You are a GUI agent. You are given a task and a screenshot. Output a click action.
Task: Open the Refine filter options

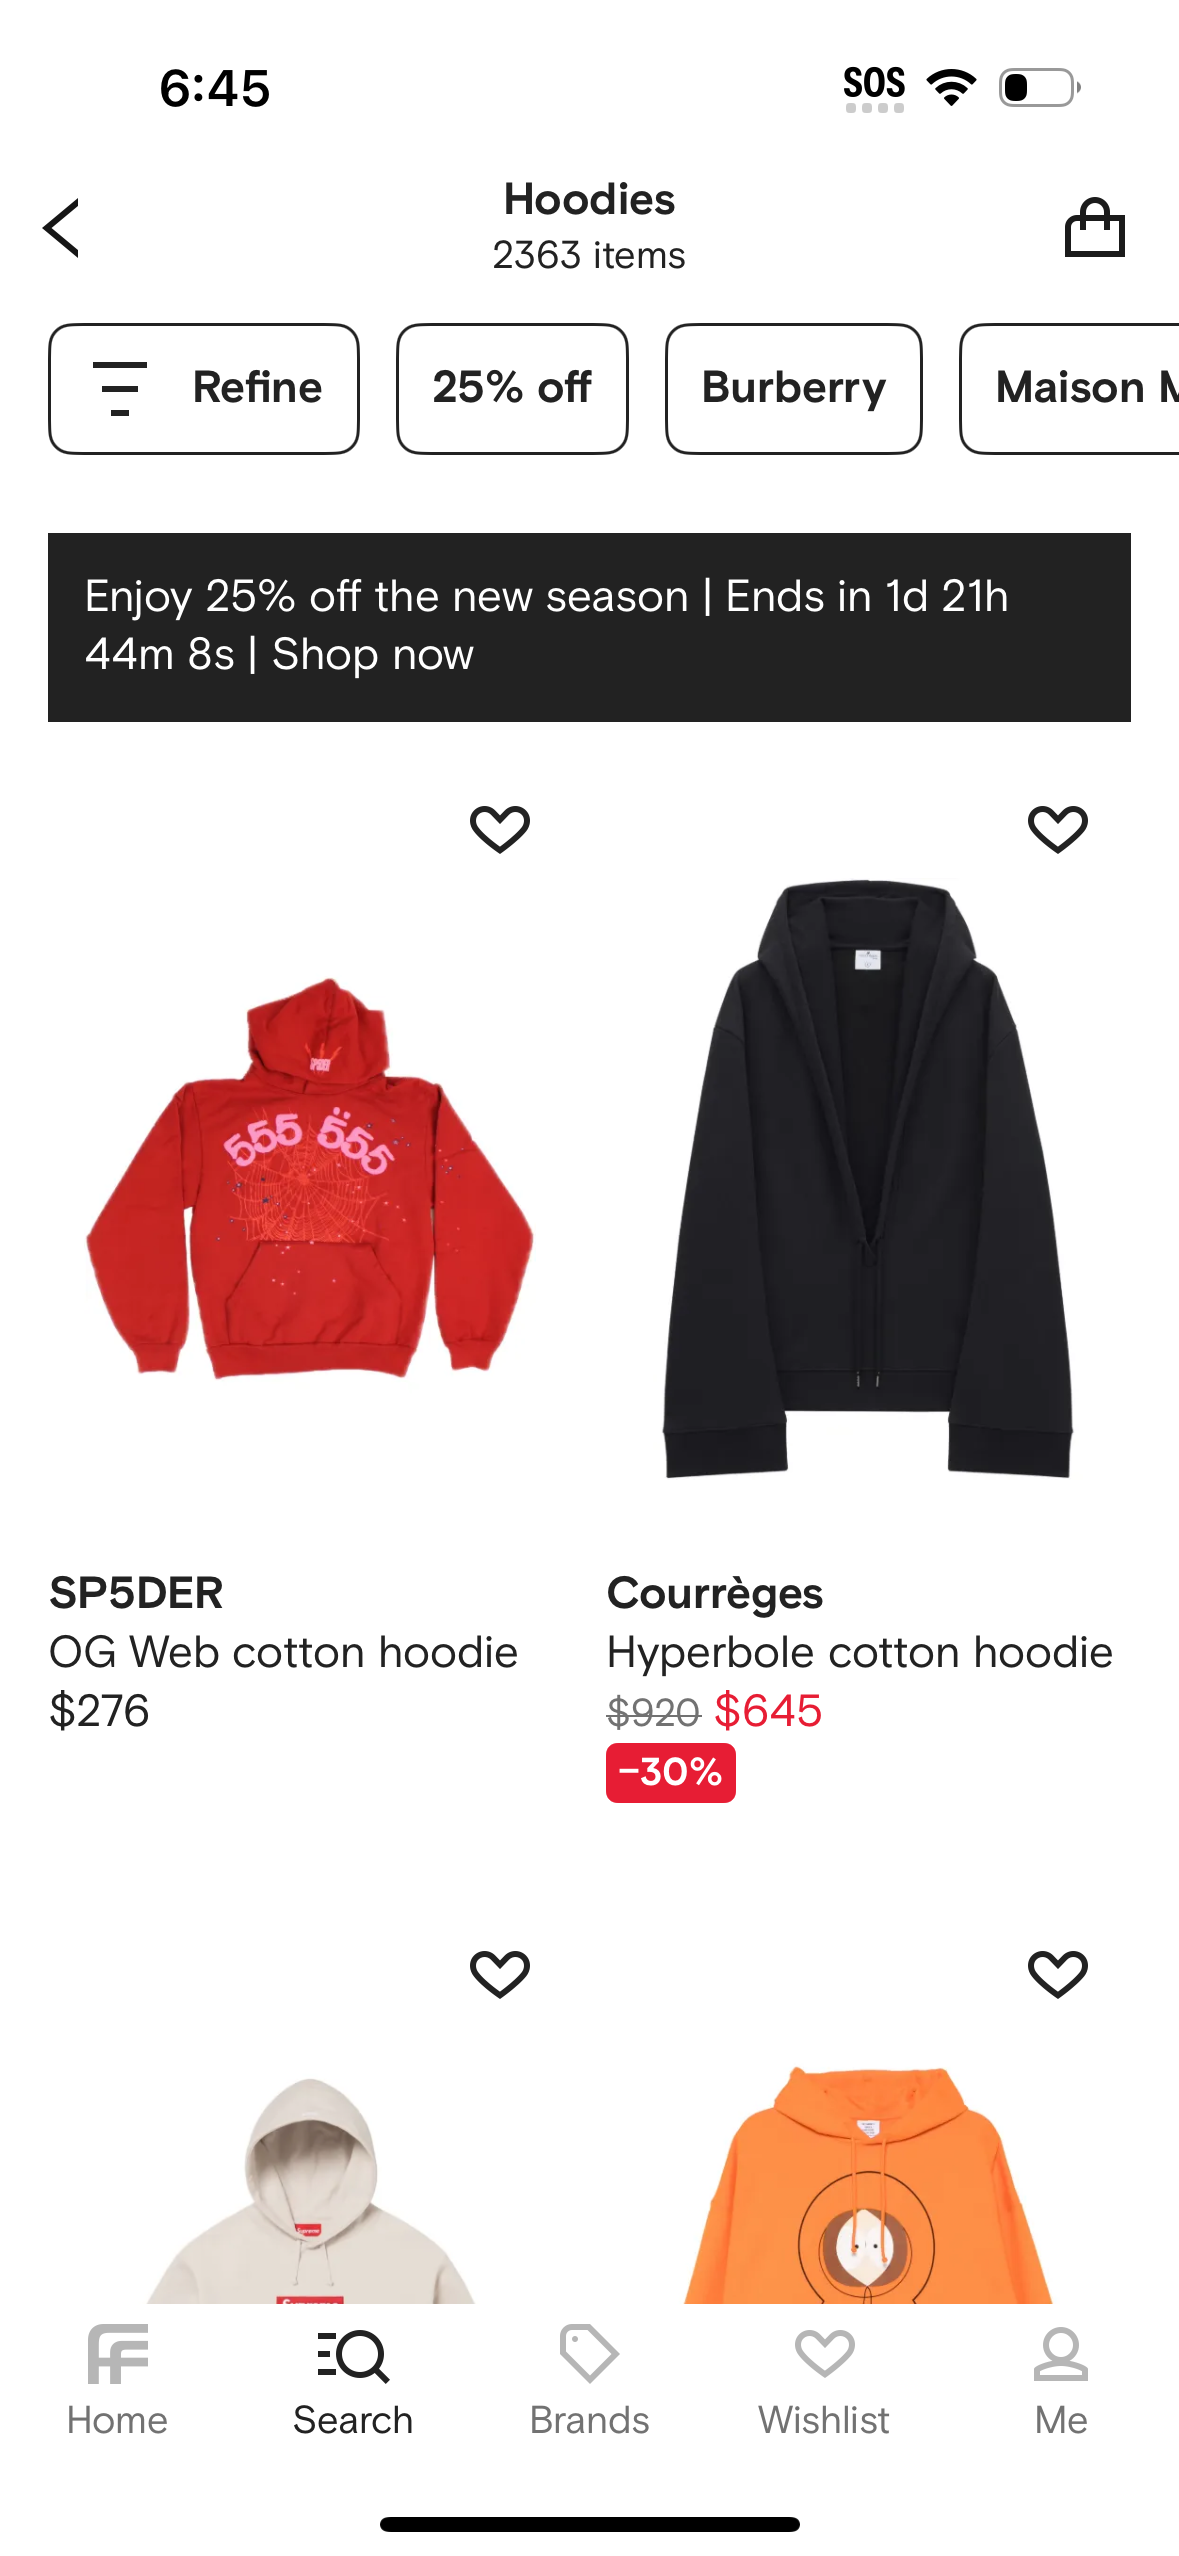click(204, 388)
